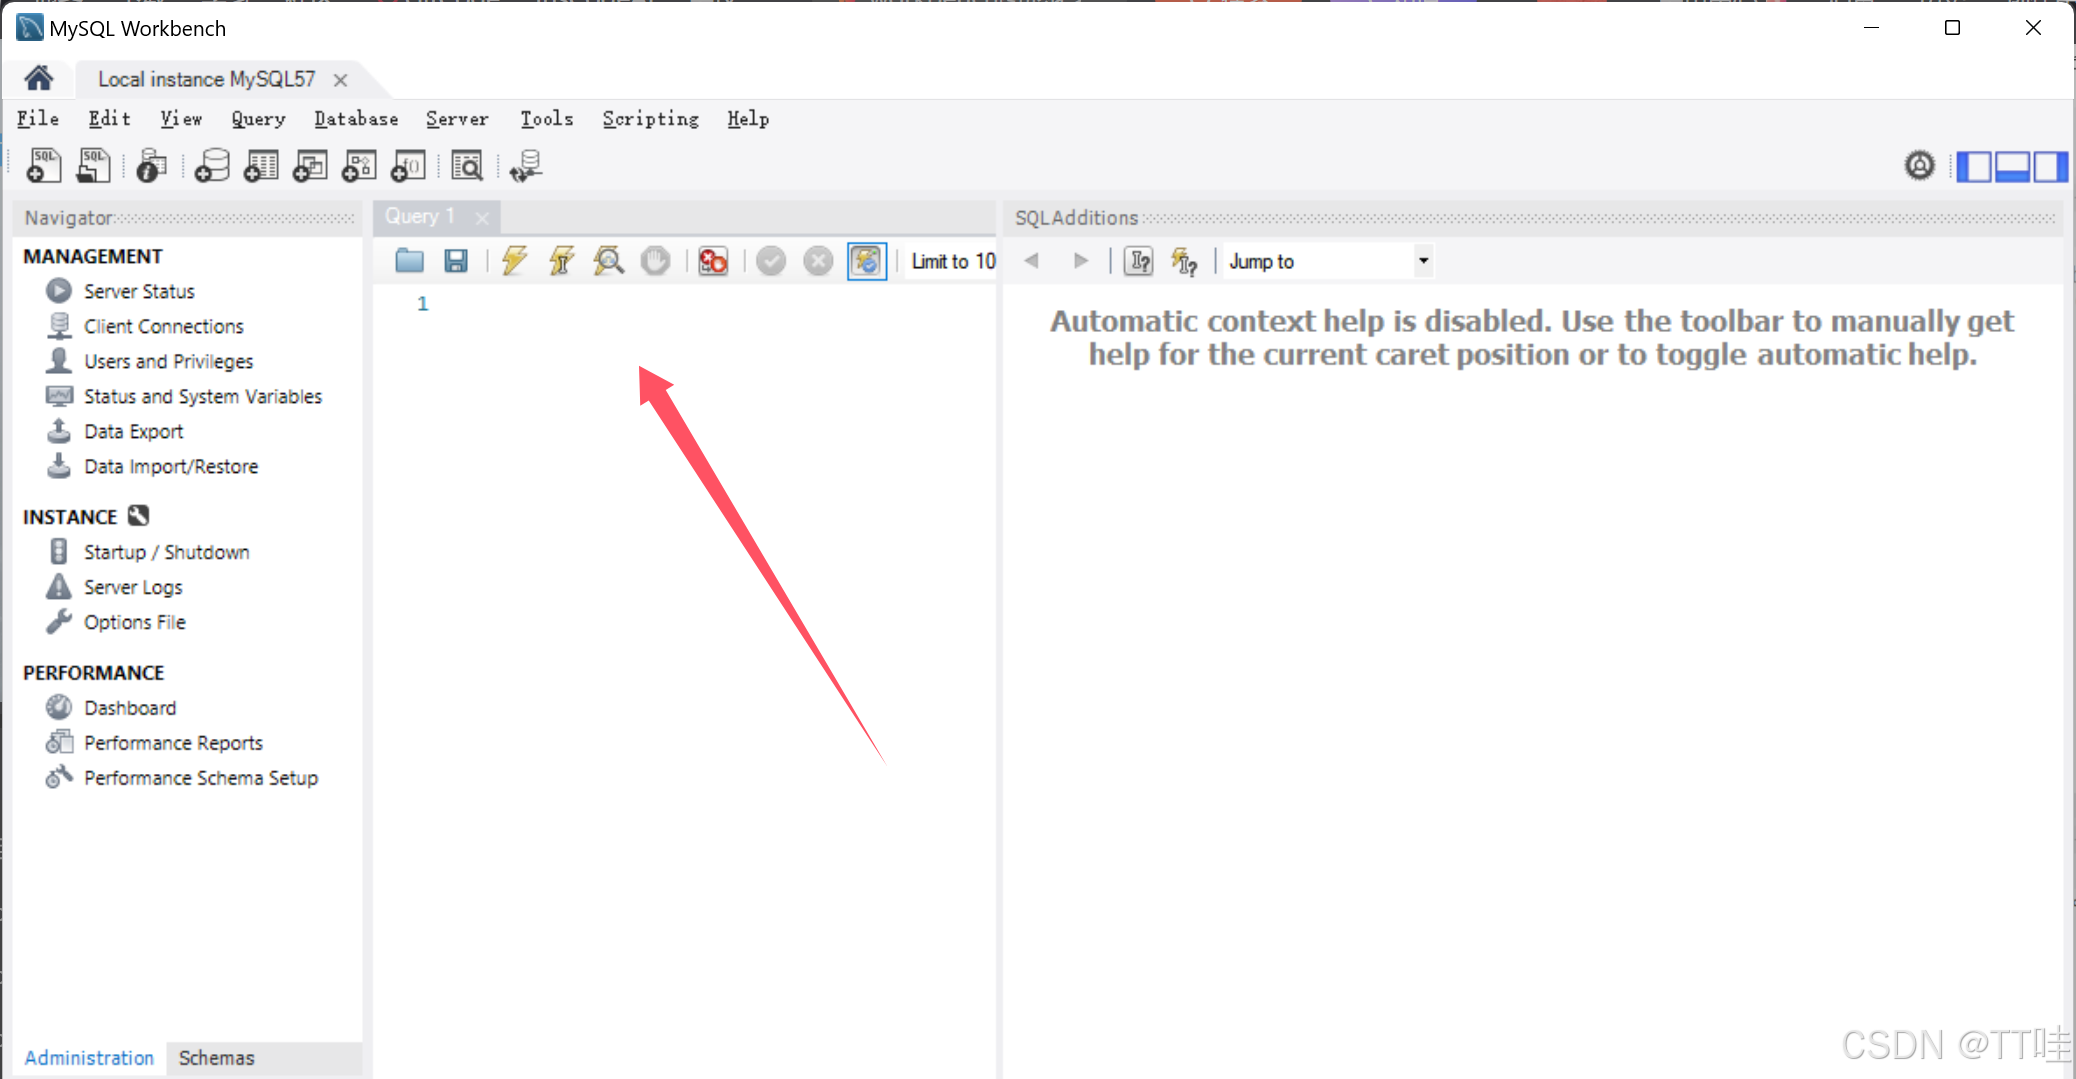The width and height of the screenshot is (2076, 1079).
Task: Open the Edit menu
Action: tap(109, 119)
